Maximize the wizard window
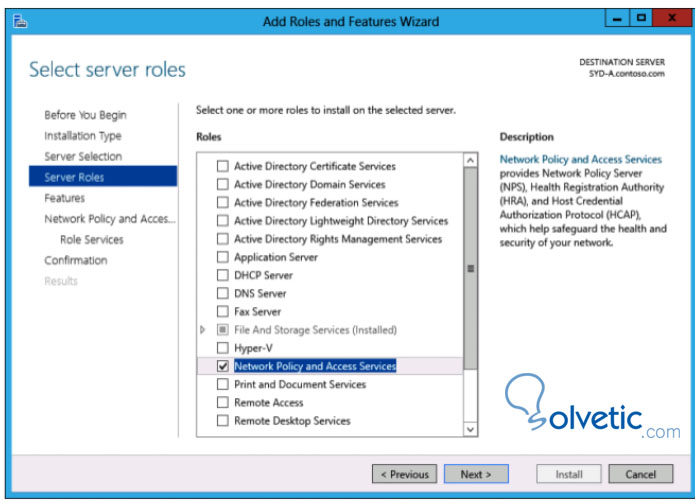The image size is (699, 504). 641,19
